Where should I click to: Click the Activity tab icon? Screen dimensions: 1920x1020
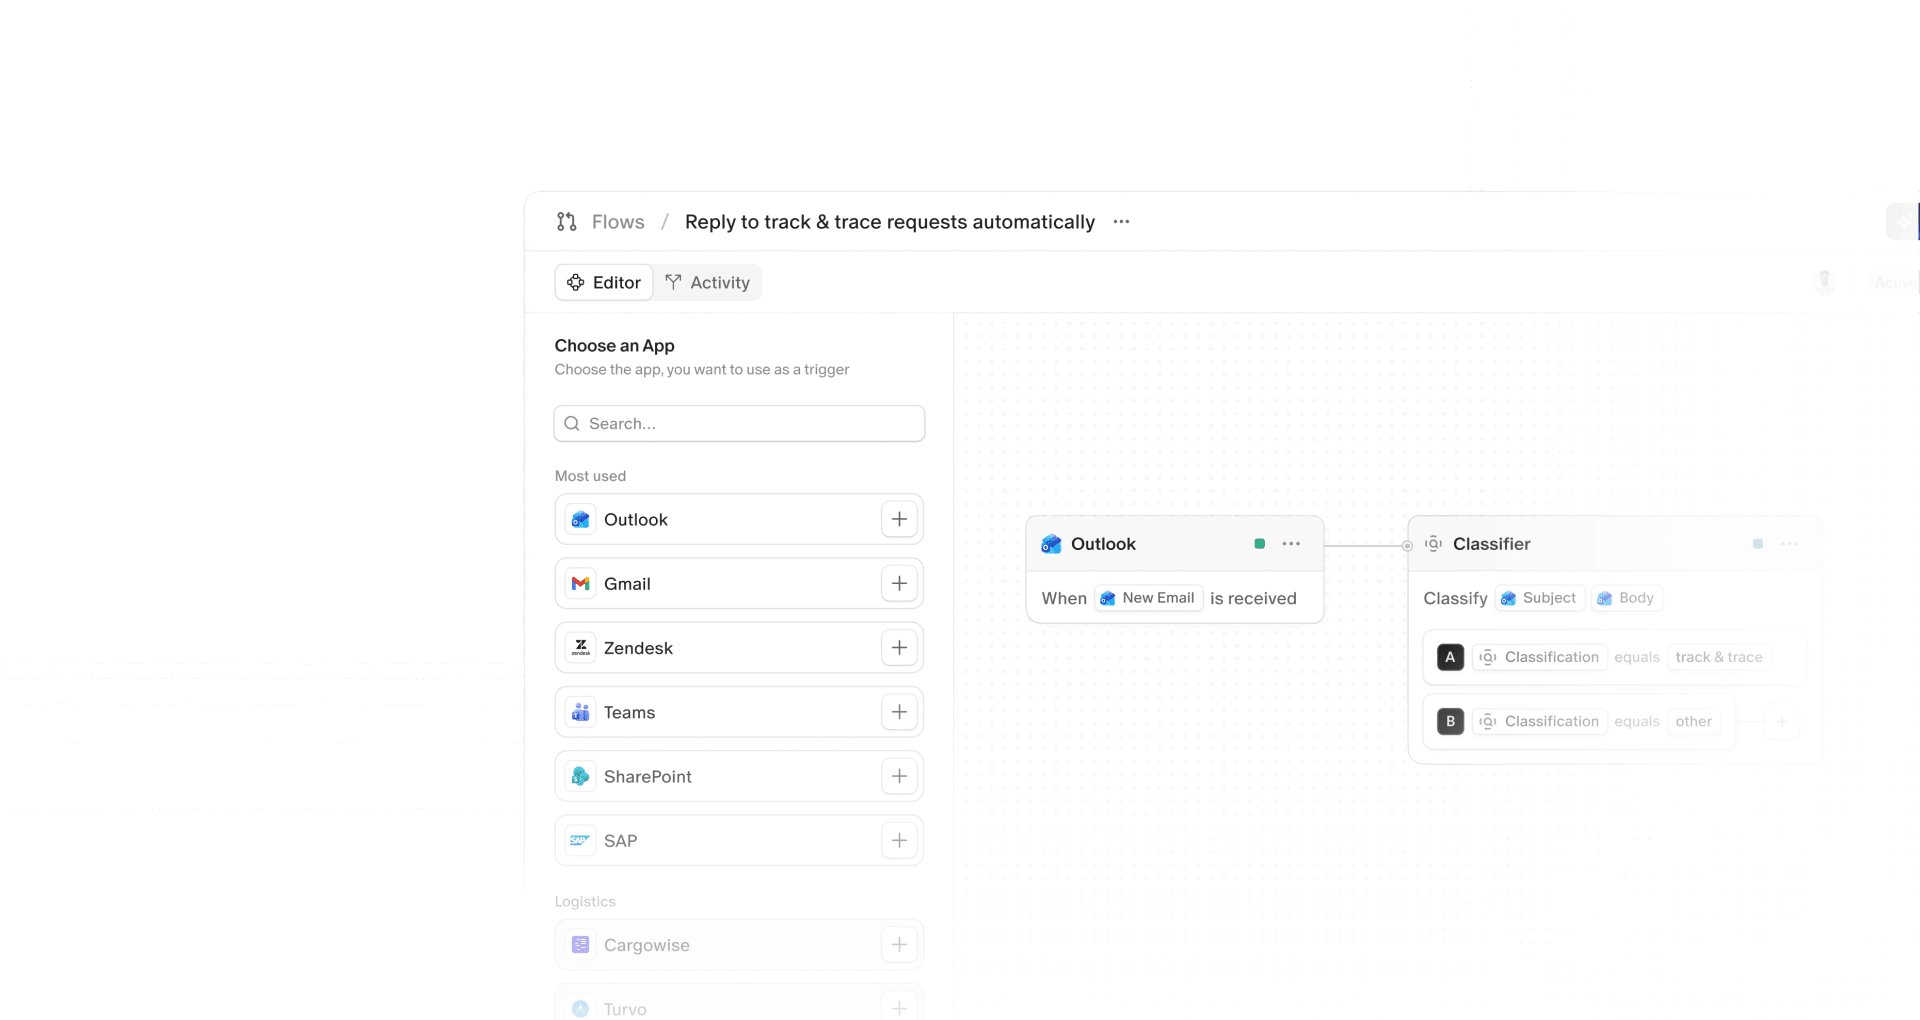pos(674,282)
